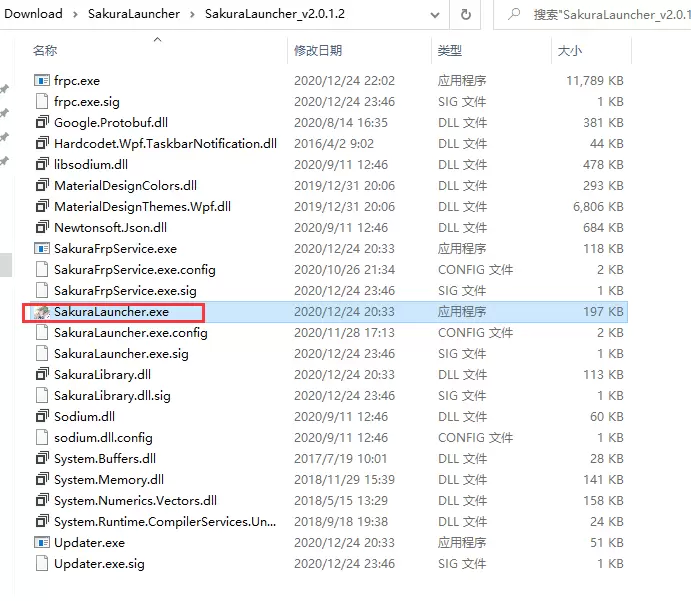691x601 pixels.
Task: Click the 11,789 KB size value
Action: point(595,81)
